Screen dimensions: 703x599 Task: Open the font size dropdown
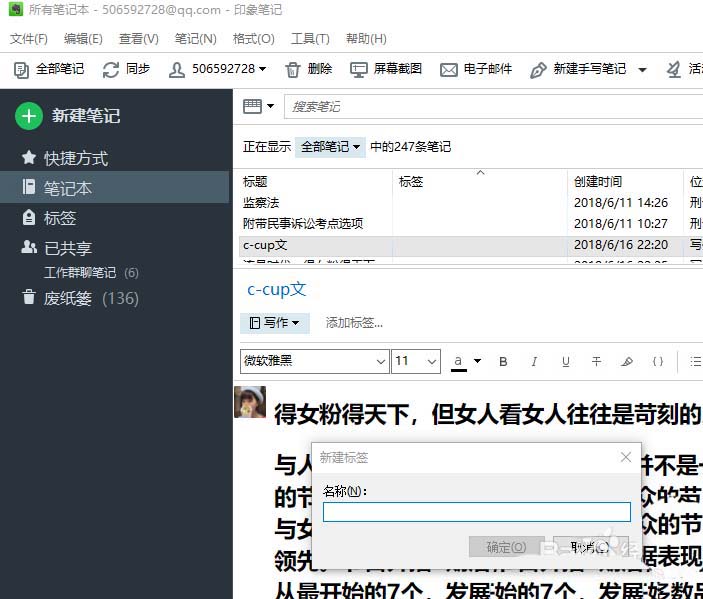pyautogui.click(x=416, y=361)
